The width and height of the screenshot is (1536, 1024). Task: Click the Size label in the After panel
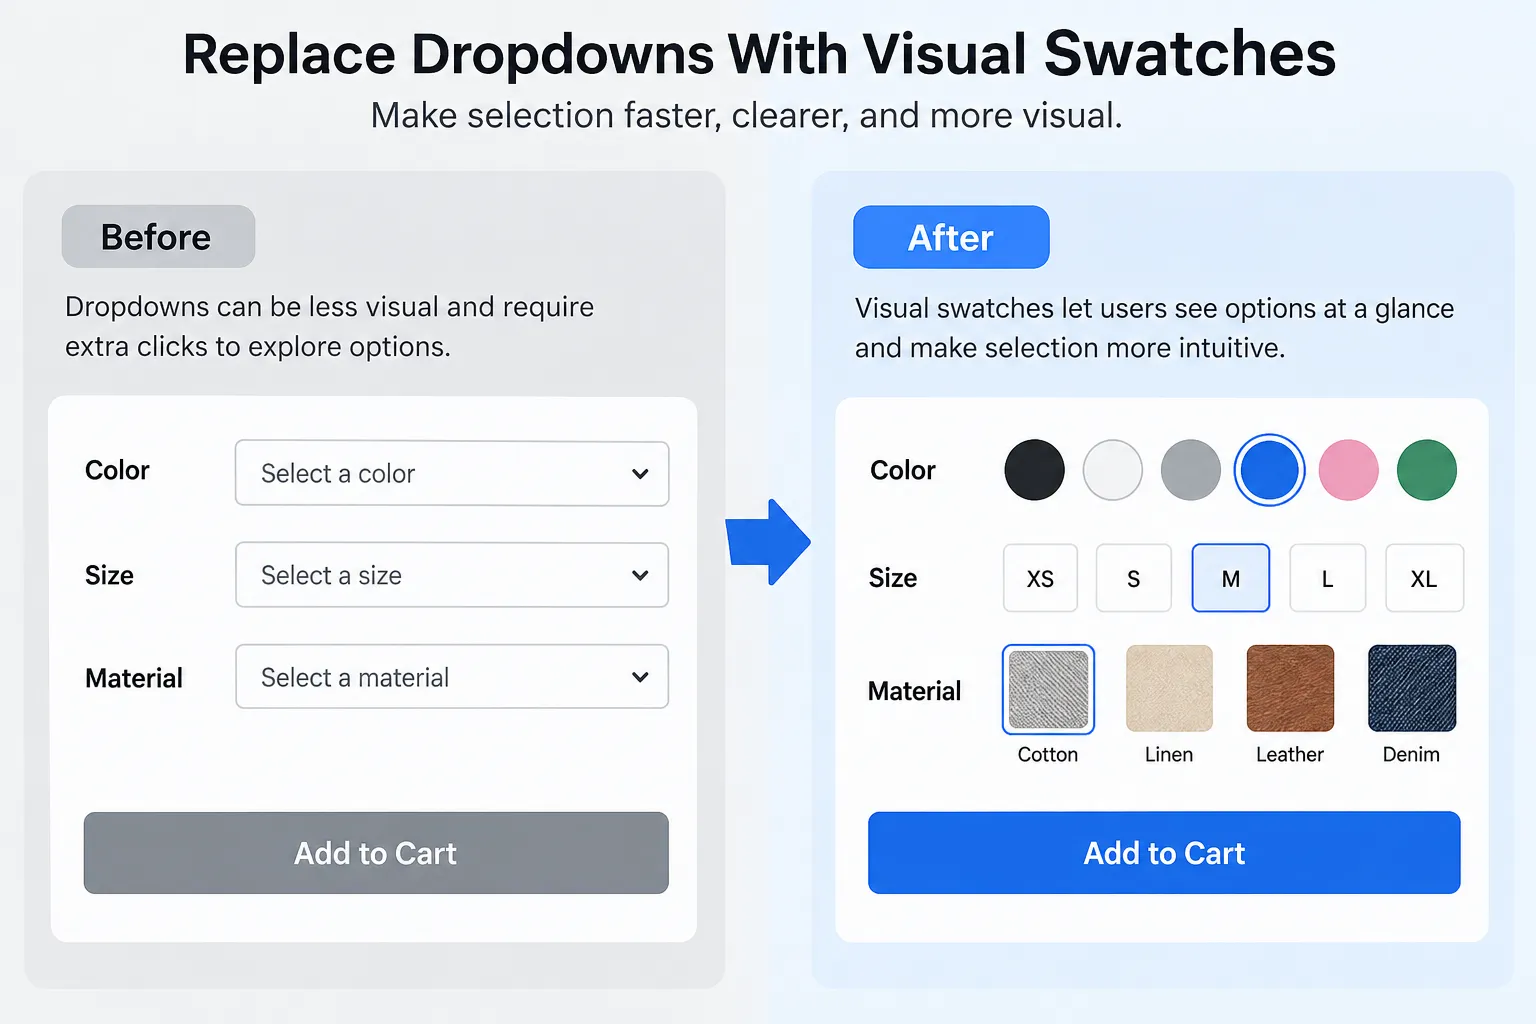click(893, 578)
